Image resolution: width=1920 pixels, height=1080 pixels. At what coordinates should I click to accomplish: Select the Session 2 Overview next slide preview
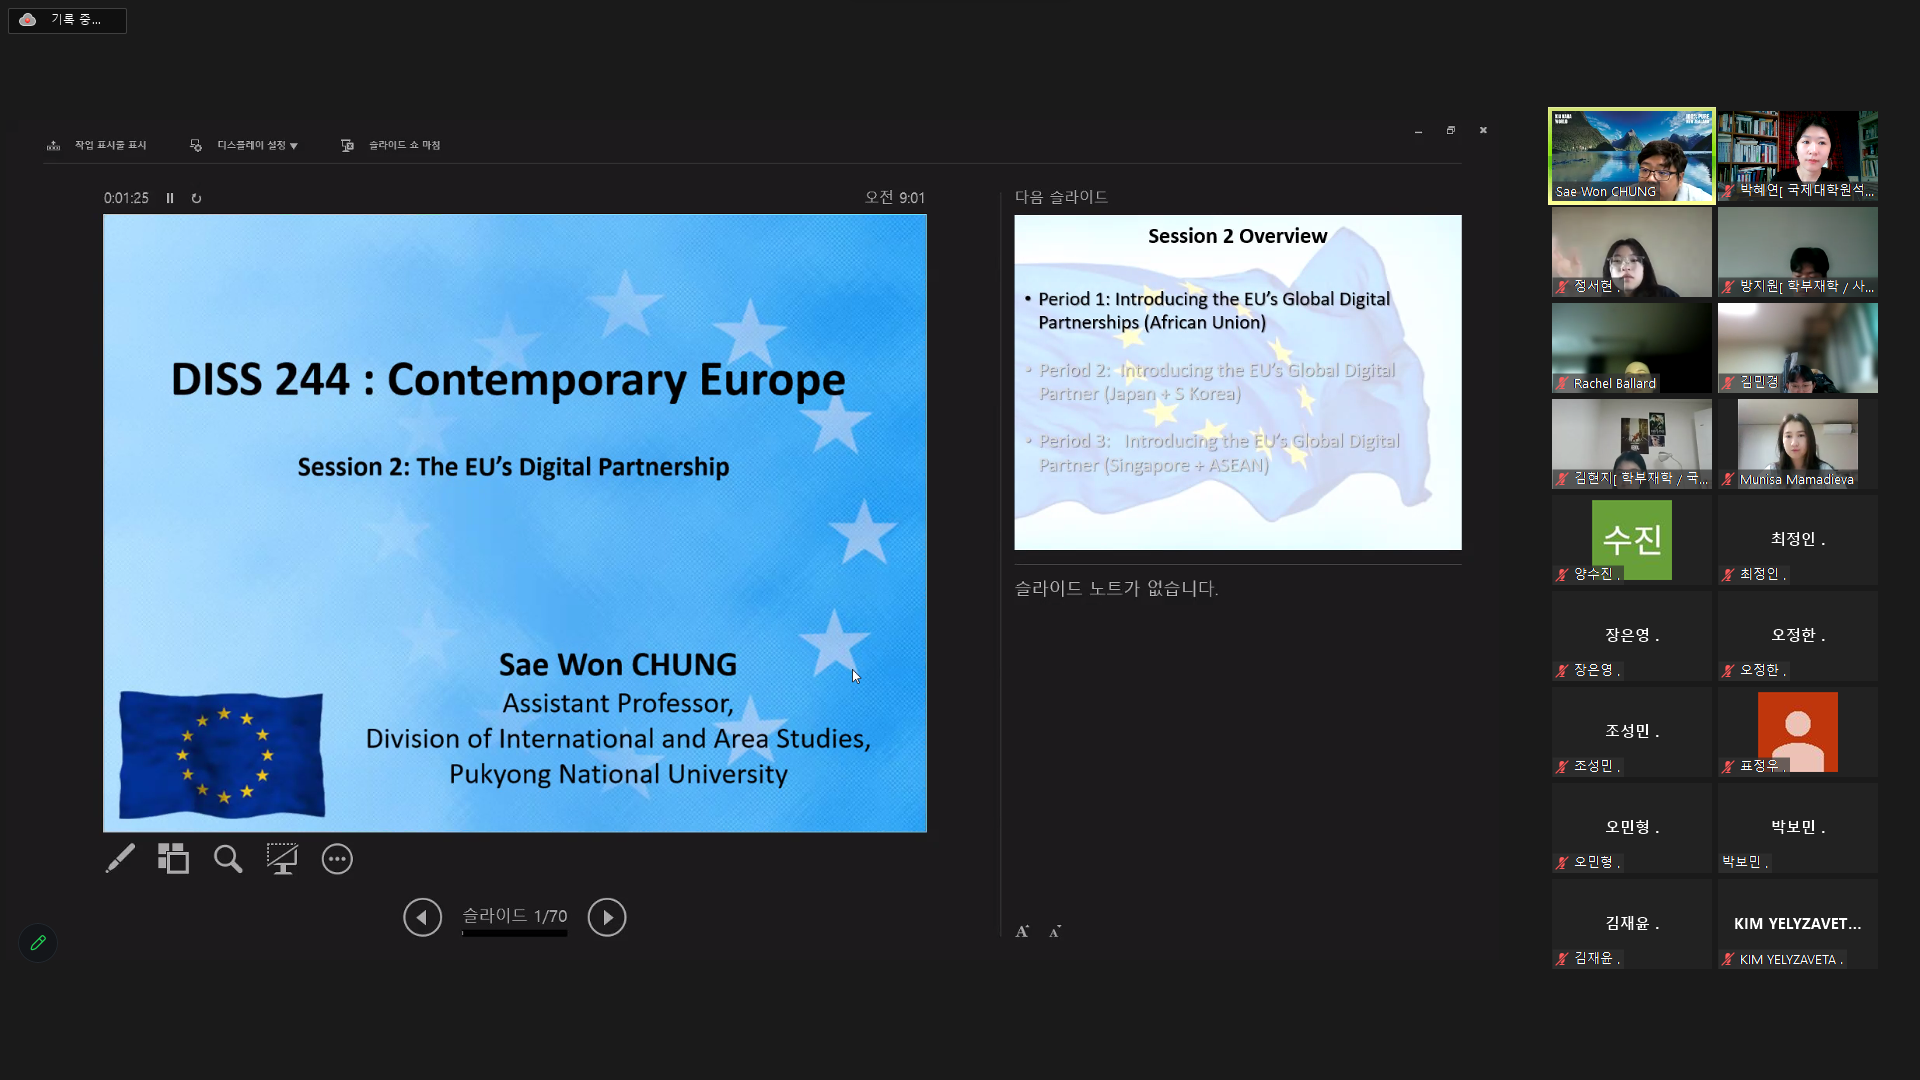tap(1237, 382)
